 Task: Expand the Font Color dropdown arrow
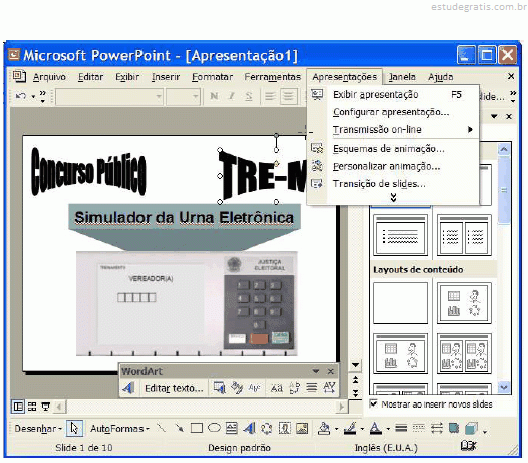pos(388,429)
